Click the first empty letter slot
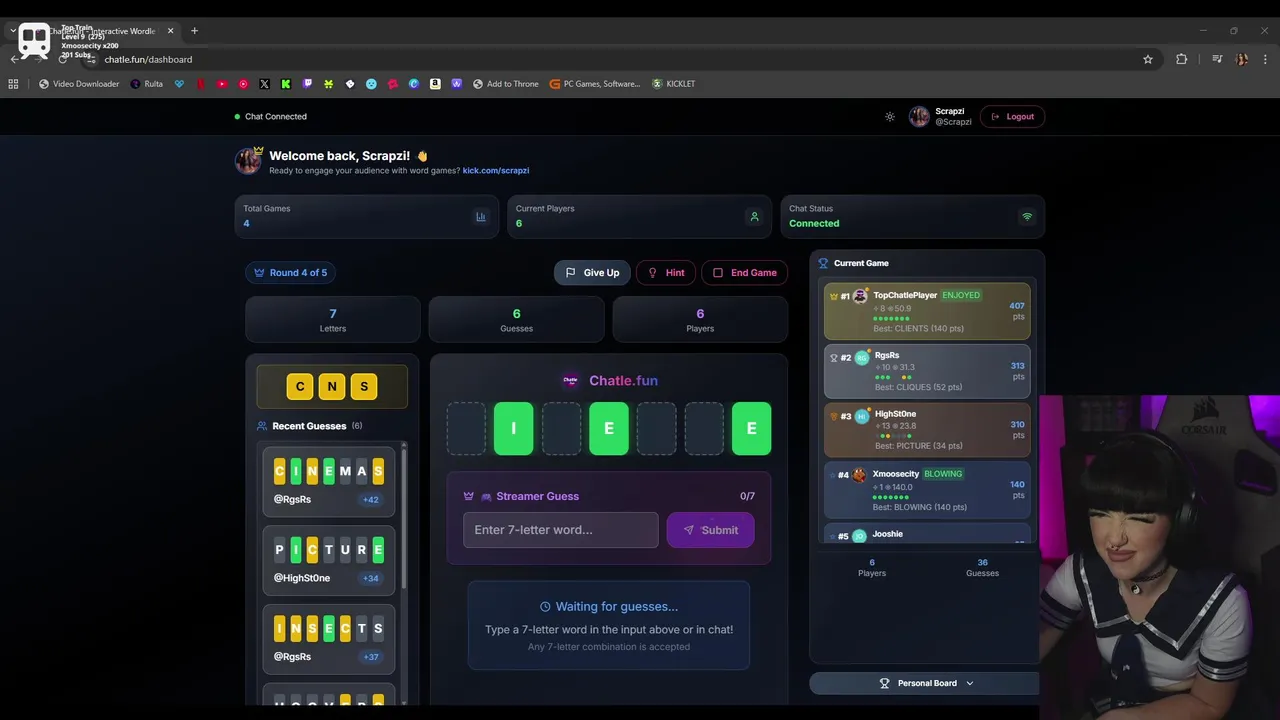This screenshot has height=720, width=1280. (466, 428)
